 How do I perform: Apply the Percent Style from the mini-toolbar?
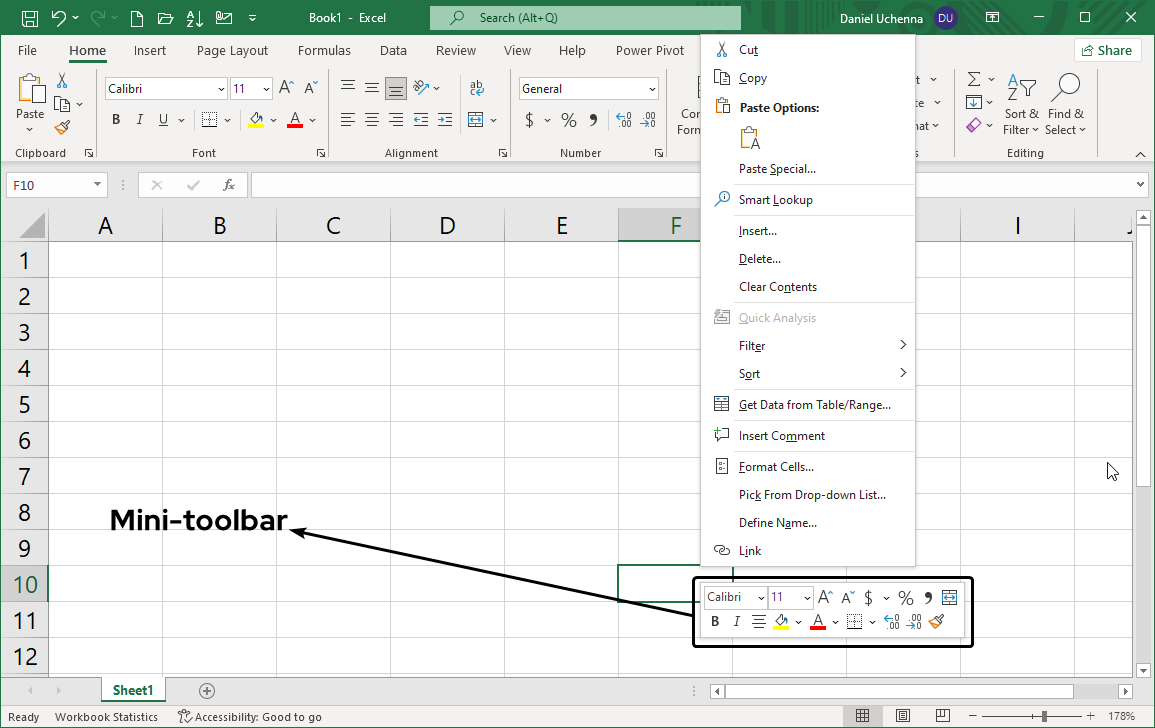(x=905, y=597)
